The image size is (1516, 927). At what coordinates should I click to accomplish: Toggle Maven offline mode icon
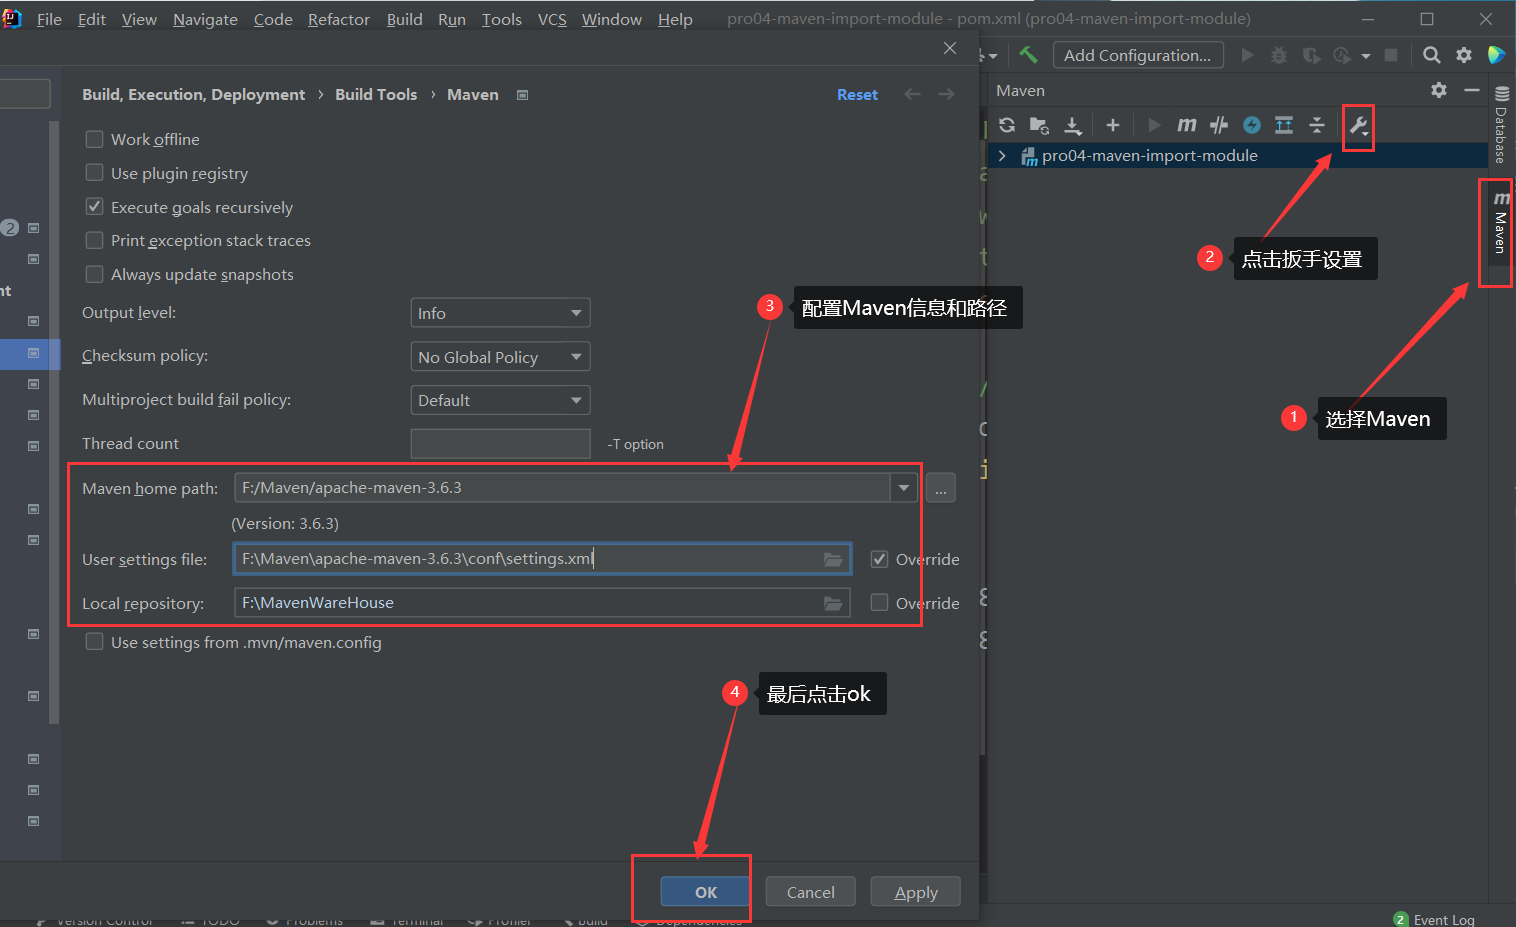pos(1219,125)
